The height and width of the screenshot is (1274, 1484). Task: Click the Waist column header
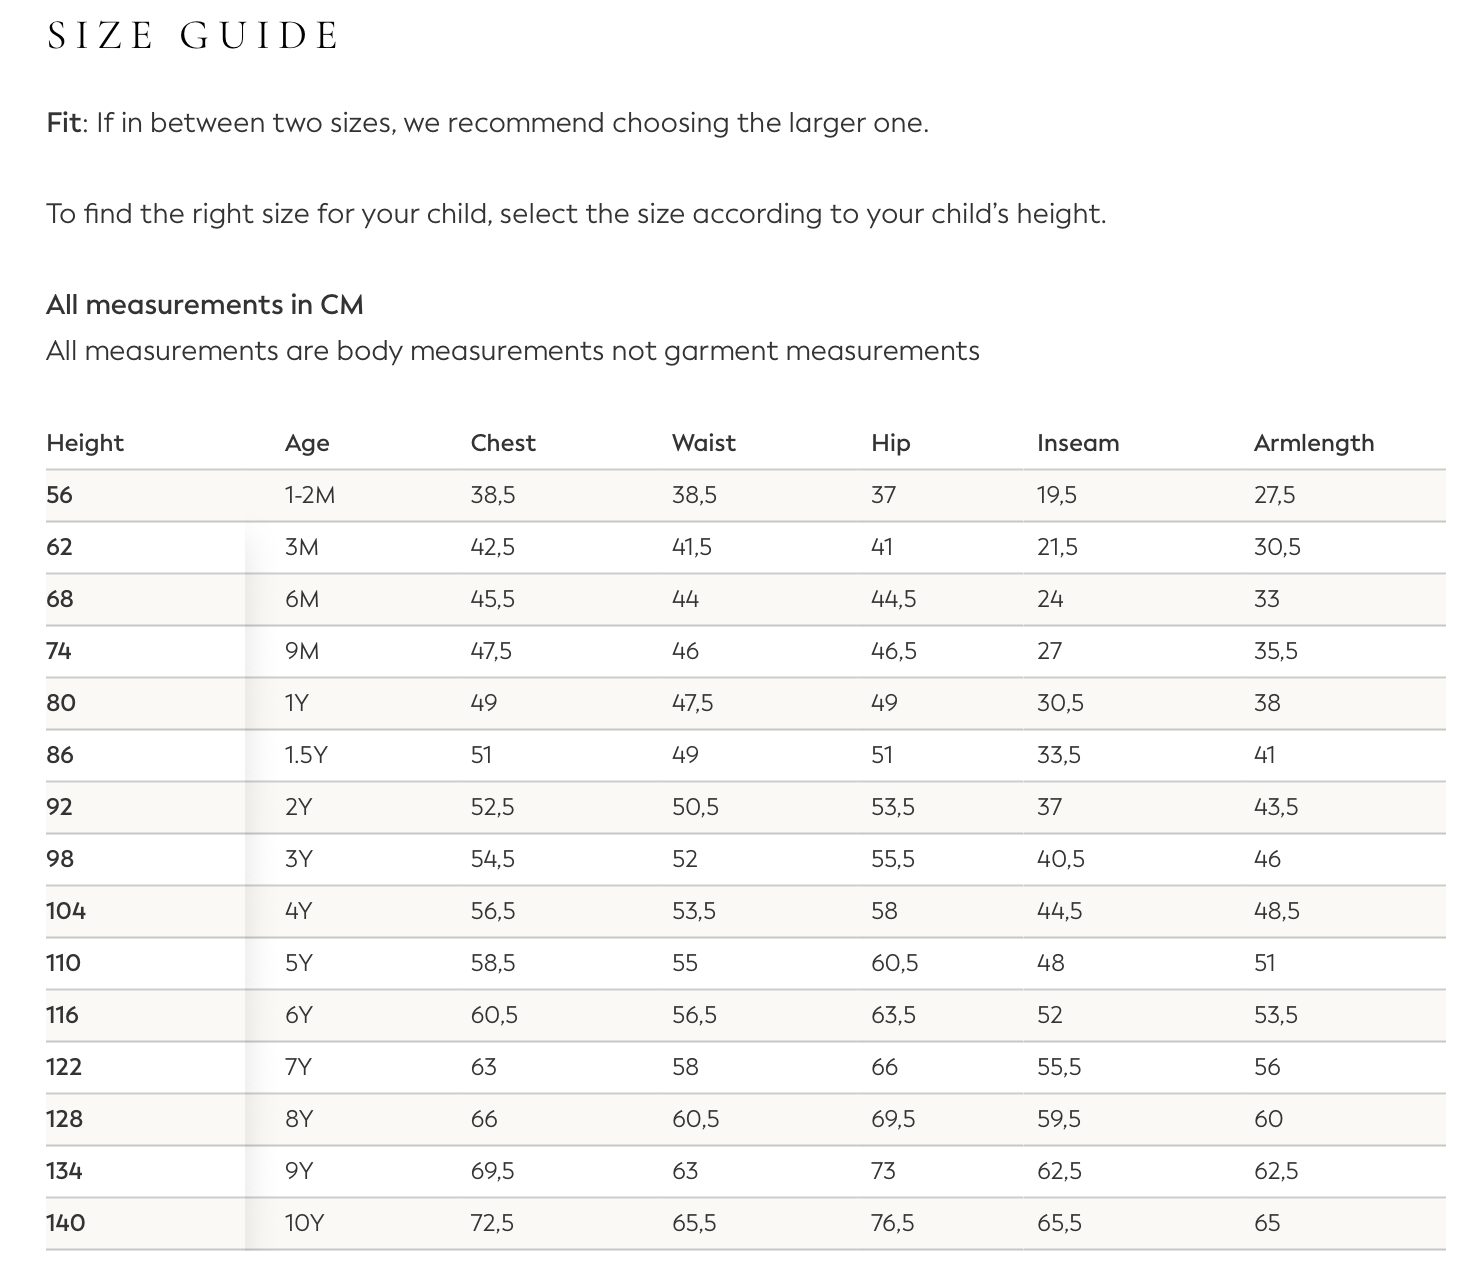704,443
